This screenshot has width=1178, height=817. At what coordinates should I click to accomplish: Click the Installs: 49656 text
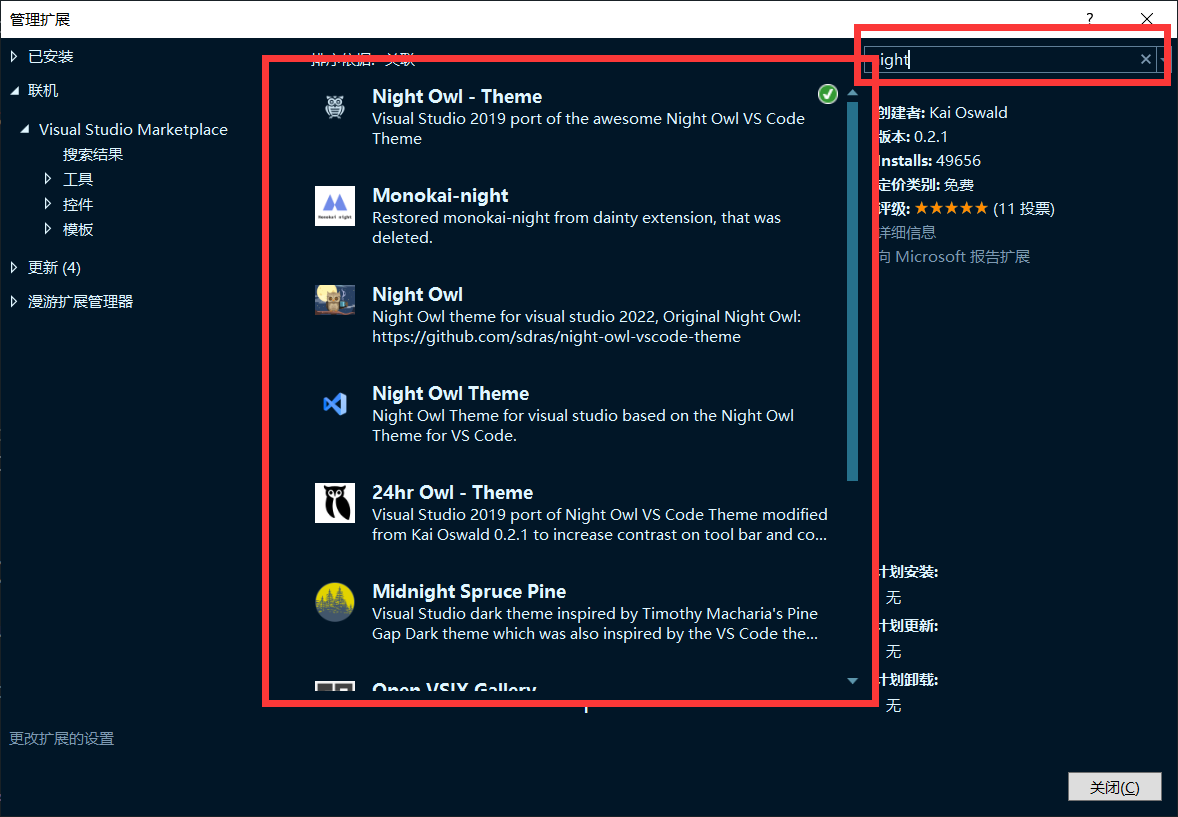(x=929, y=160)
